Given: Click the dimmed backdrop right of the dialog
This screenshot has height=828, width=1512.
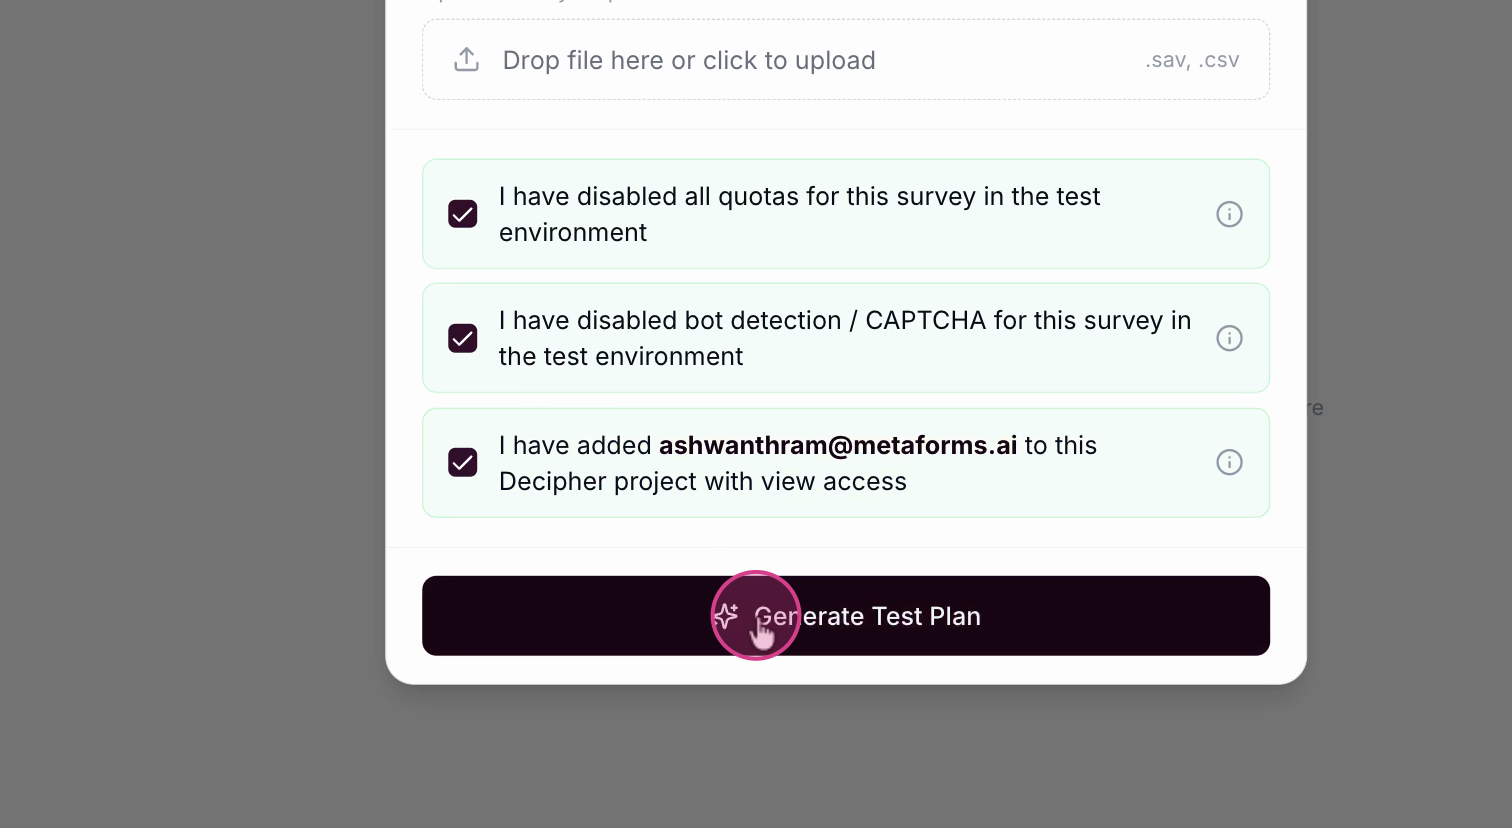Looking at the screenshot, I should point(1410,250).
